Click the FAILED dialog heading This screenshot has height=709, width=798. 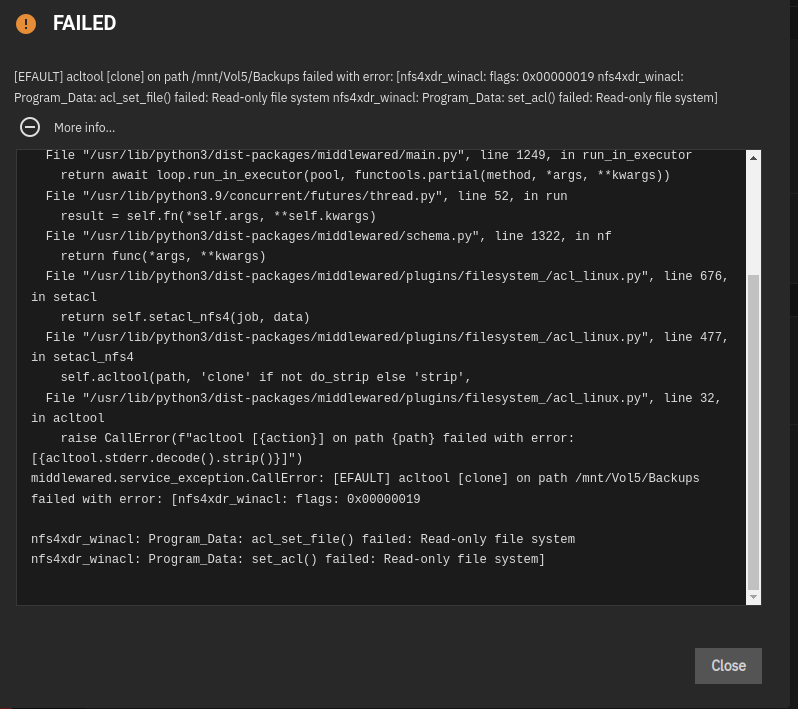84,23
